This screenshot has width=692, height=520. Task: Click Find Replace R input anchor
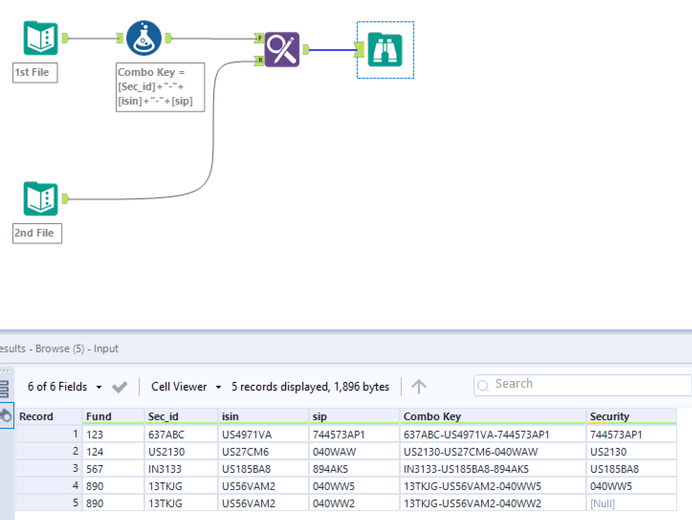tap(260, 60)
